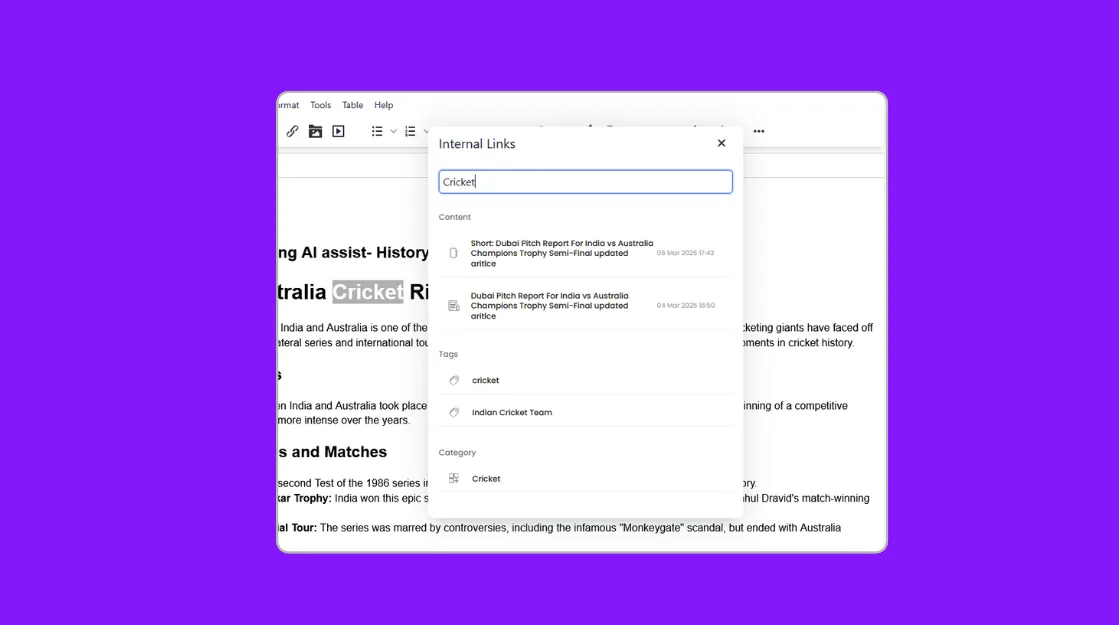Apply numbered list formatting
The image size is (1119, 625).
pos(410,131)
